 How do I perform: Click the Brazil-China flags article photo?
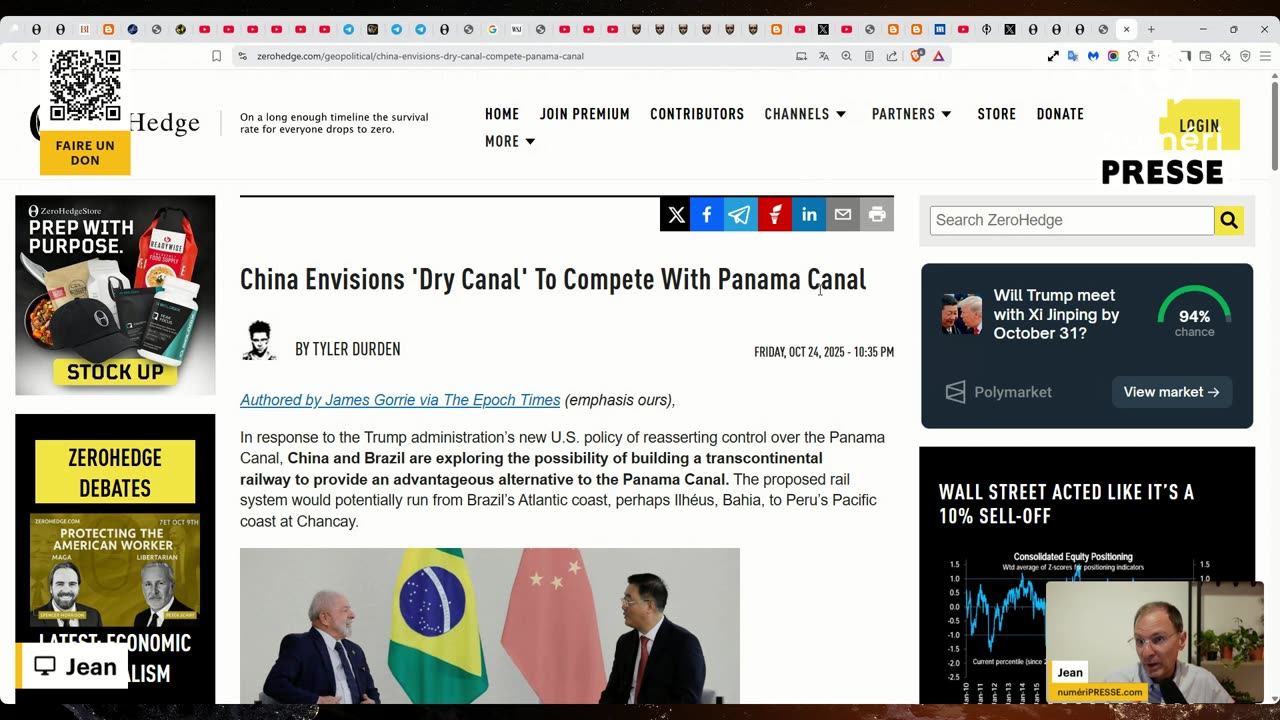pyautogui.click(x=490, y=626)
